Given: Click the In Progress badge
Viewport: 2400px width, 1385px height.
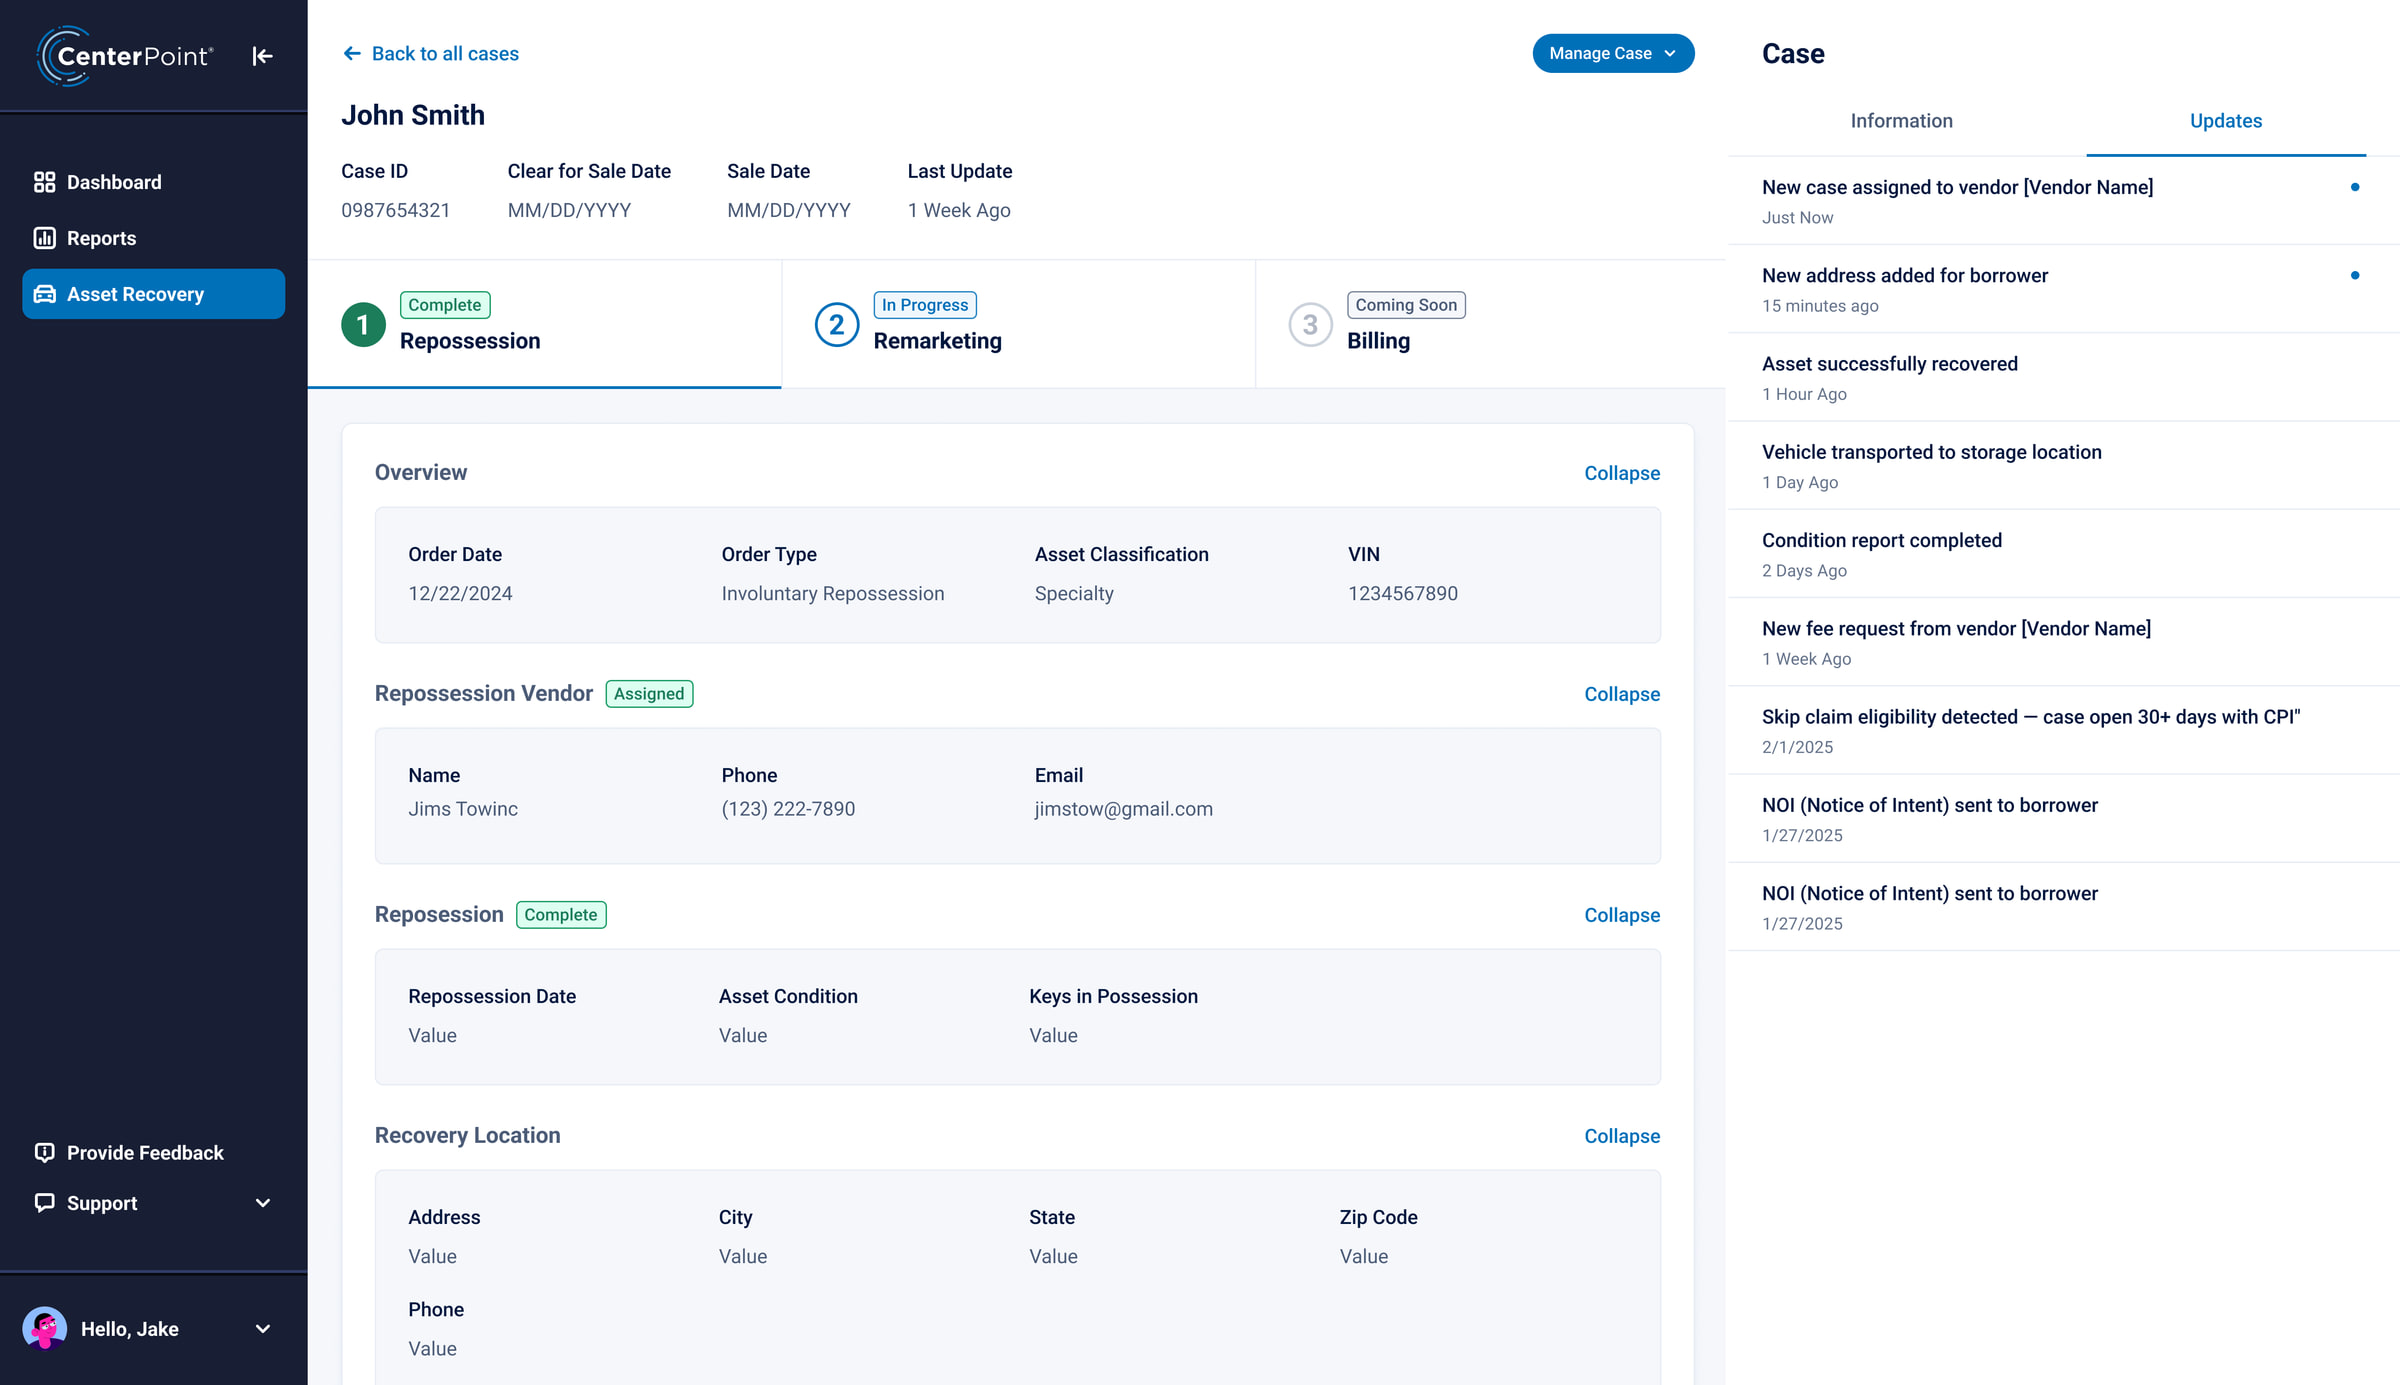Looking at the screenshot, I should [x=925, y=305].
